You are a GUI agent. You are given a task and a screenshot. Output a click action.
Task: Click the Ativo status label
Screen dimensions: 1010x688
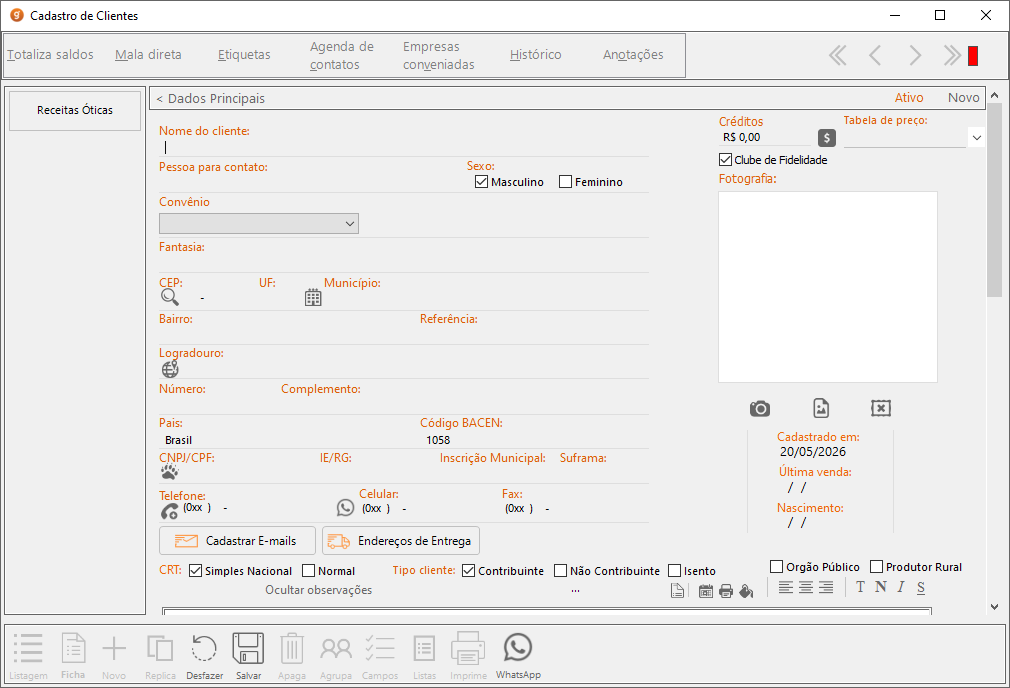click(909, 97)
